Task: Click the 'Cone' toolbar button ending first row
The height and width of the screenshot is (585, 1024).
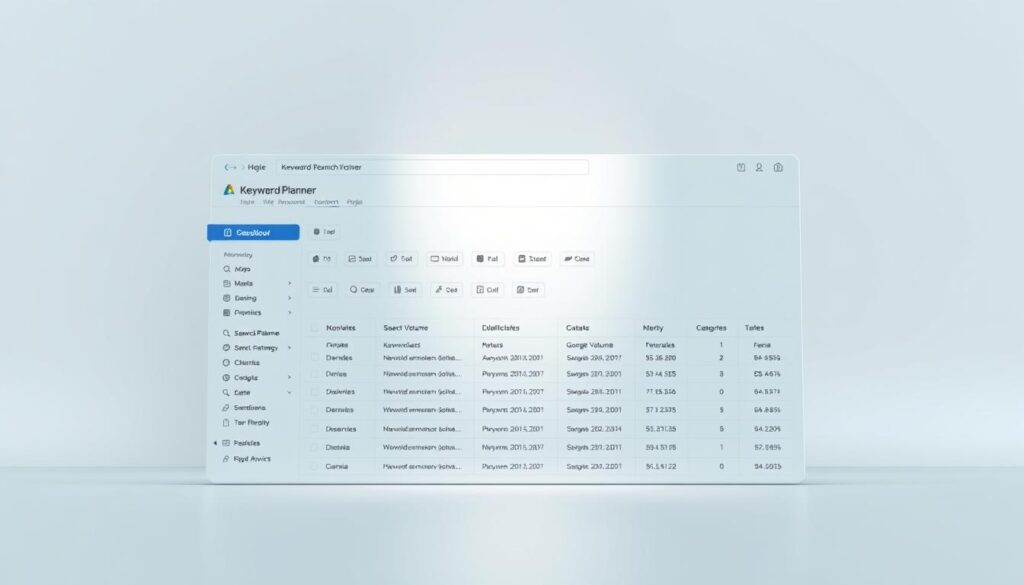Action: pos(577,259)
